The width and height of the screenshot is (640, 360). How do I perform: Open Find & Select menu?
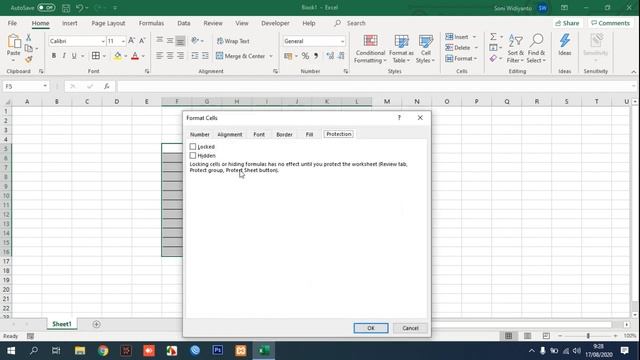click(536, 49)
